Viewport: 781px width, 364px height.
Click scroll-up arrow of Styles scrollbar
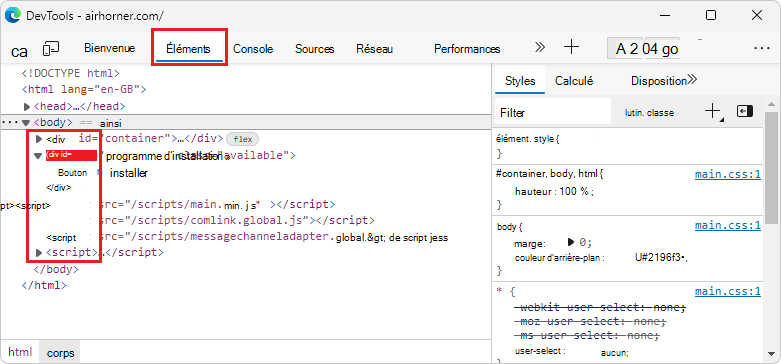pos(771,104)
